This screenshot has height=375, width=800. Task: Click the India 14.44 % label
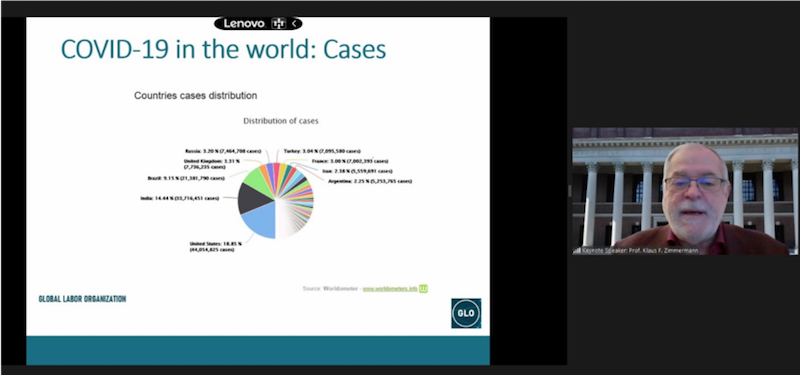pyautogui.click(x=180, y=198)
